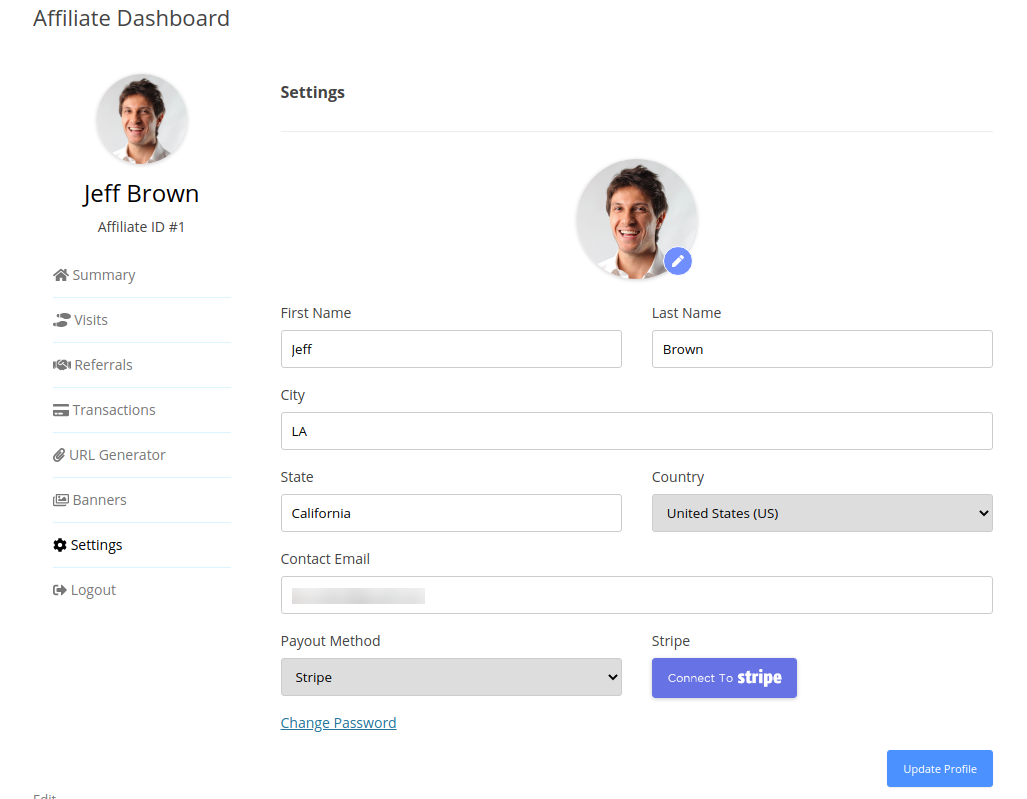Screen dimensions: 1027x799
Task: Click the Logout link text
Action: click(x=93, y=590)
